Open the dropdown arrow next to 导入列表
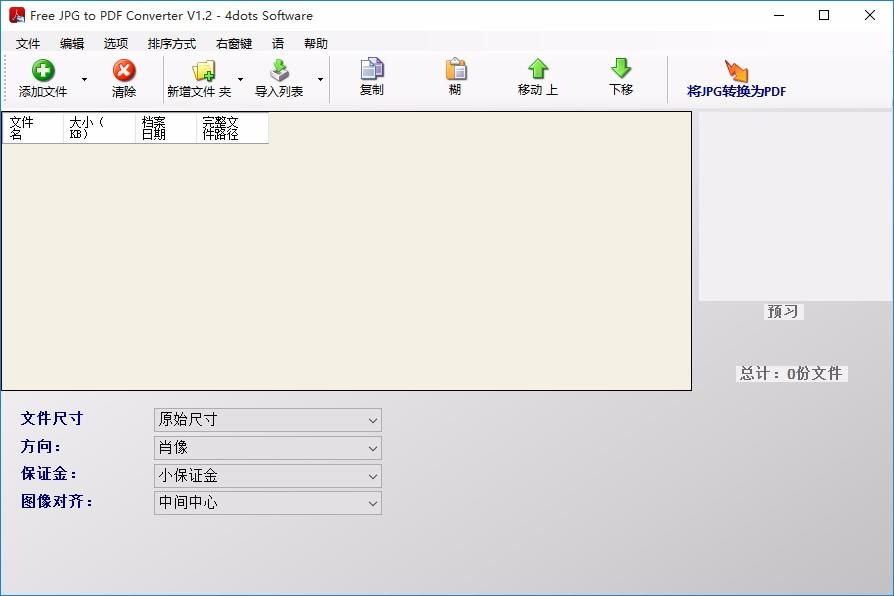The width and height of the screenshot is (894, 596). (x=320, y=79)
